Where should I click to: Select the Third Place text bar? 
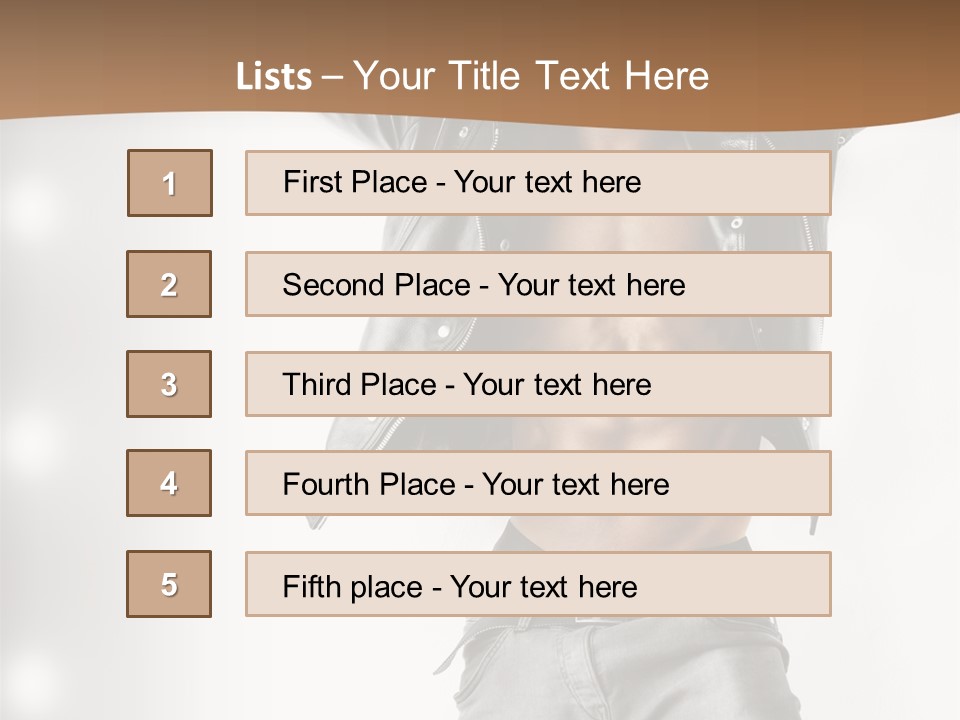tap(538, 384)
